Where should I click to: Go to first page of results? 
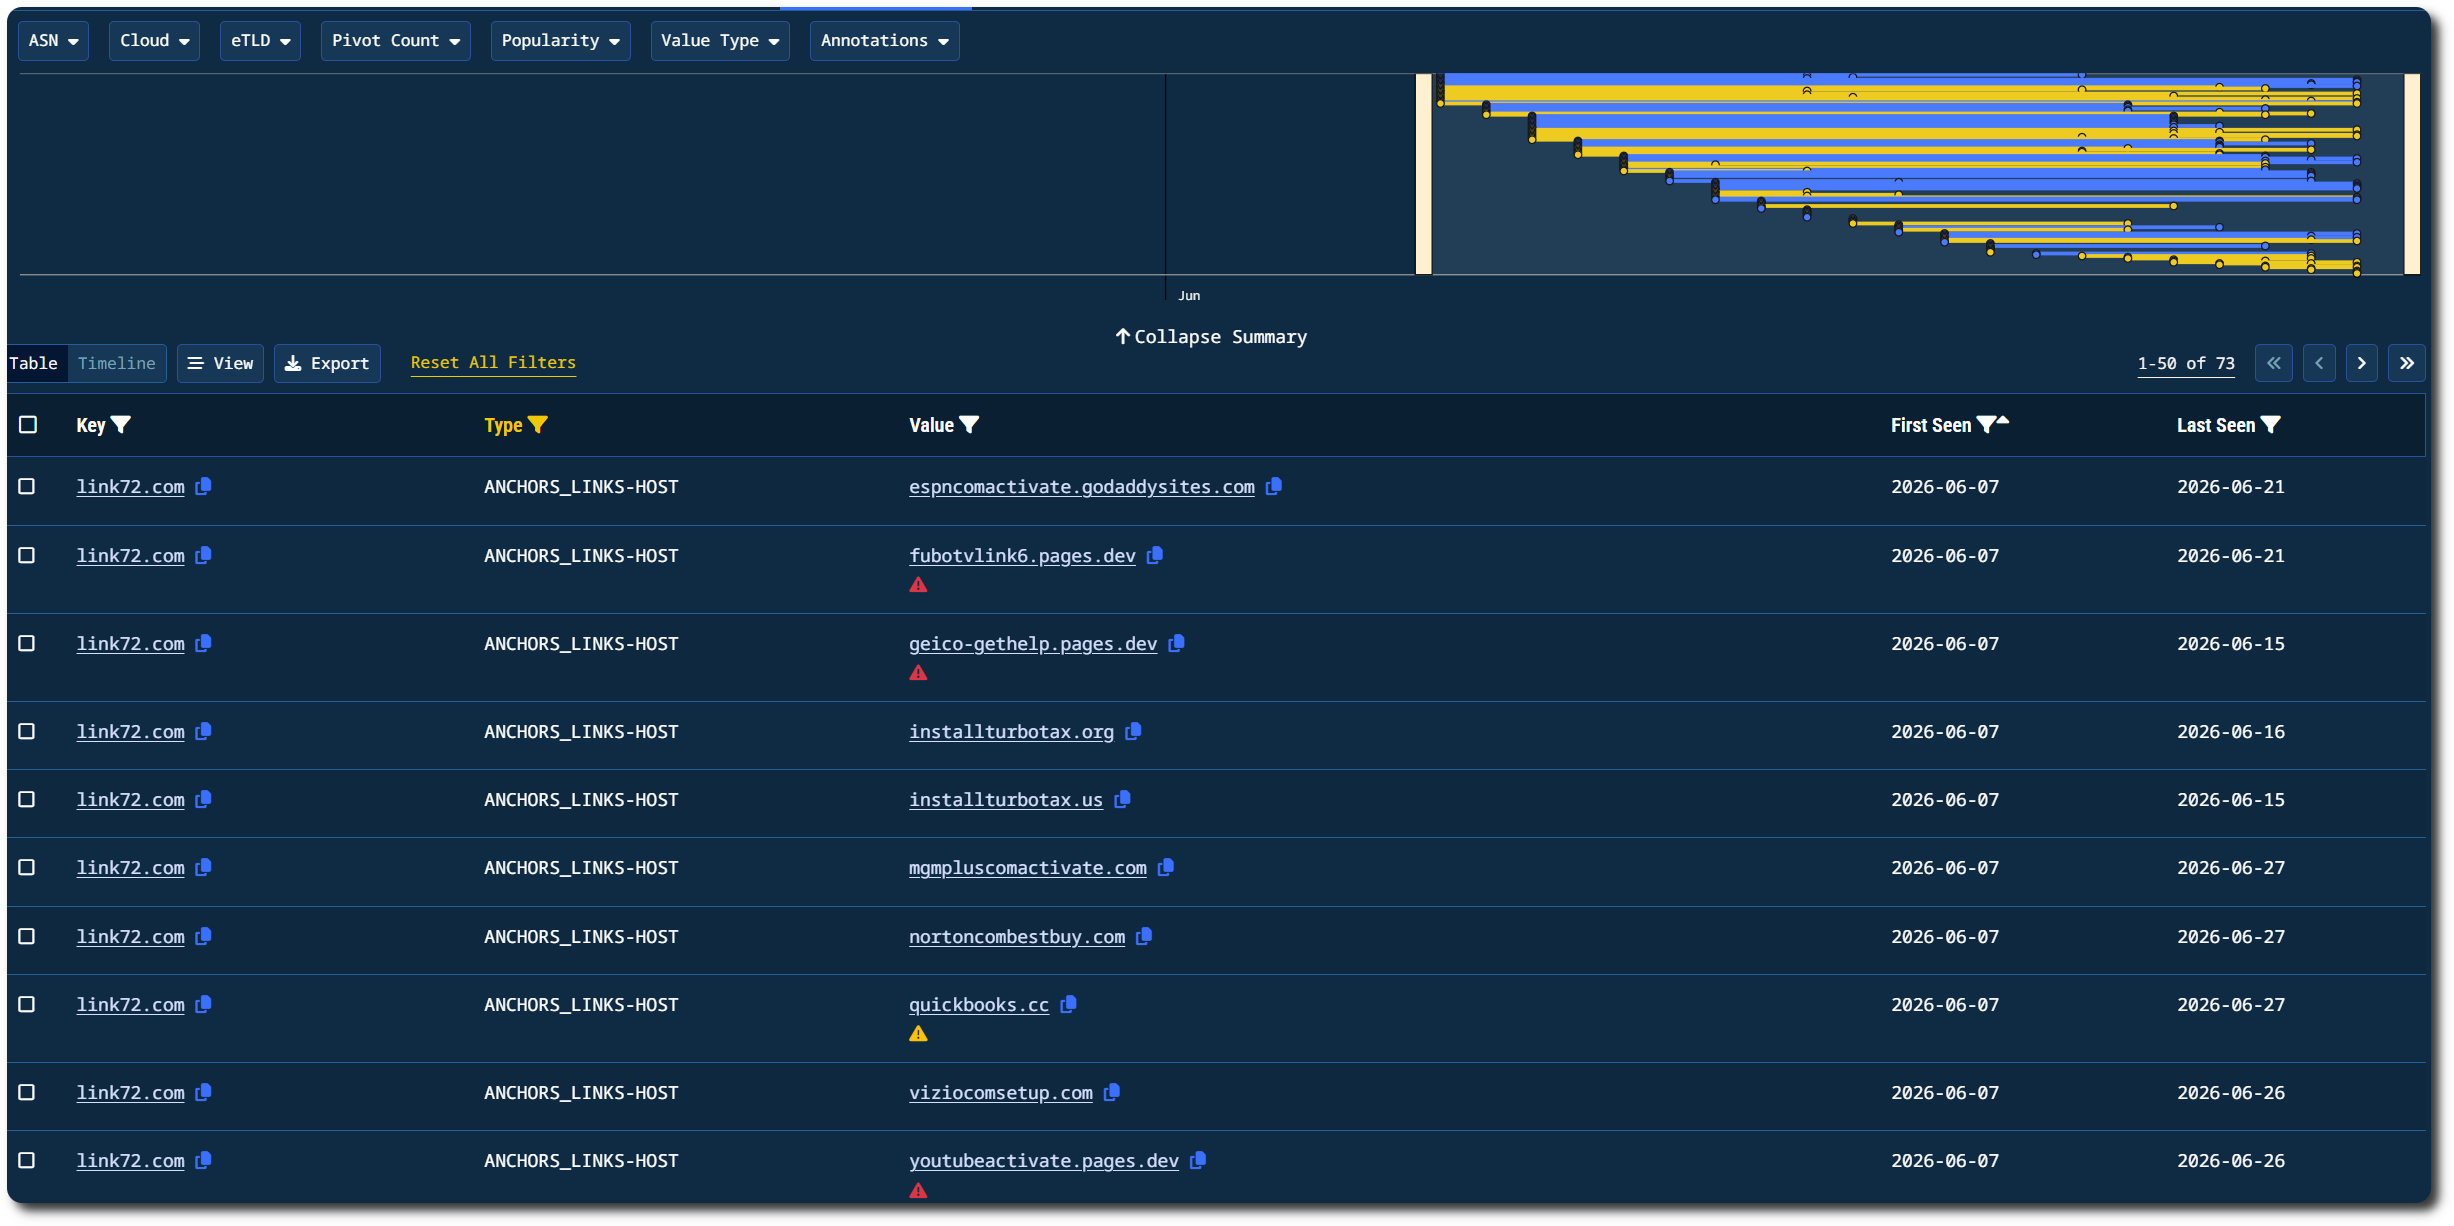tap(2273, 363)
